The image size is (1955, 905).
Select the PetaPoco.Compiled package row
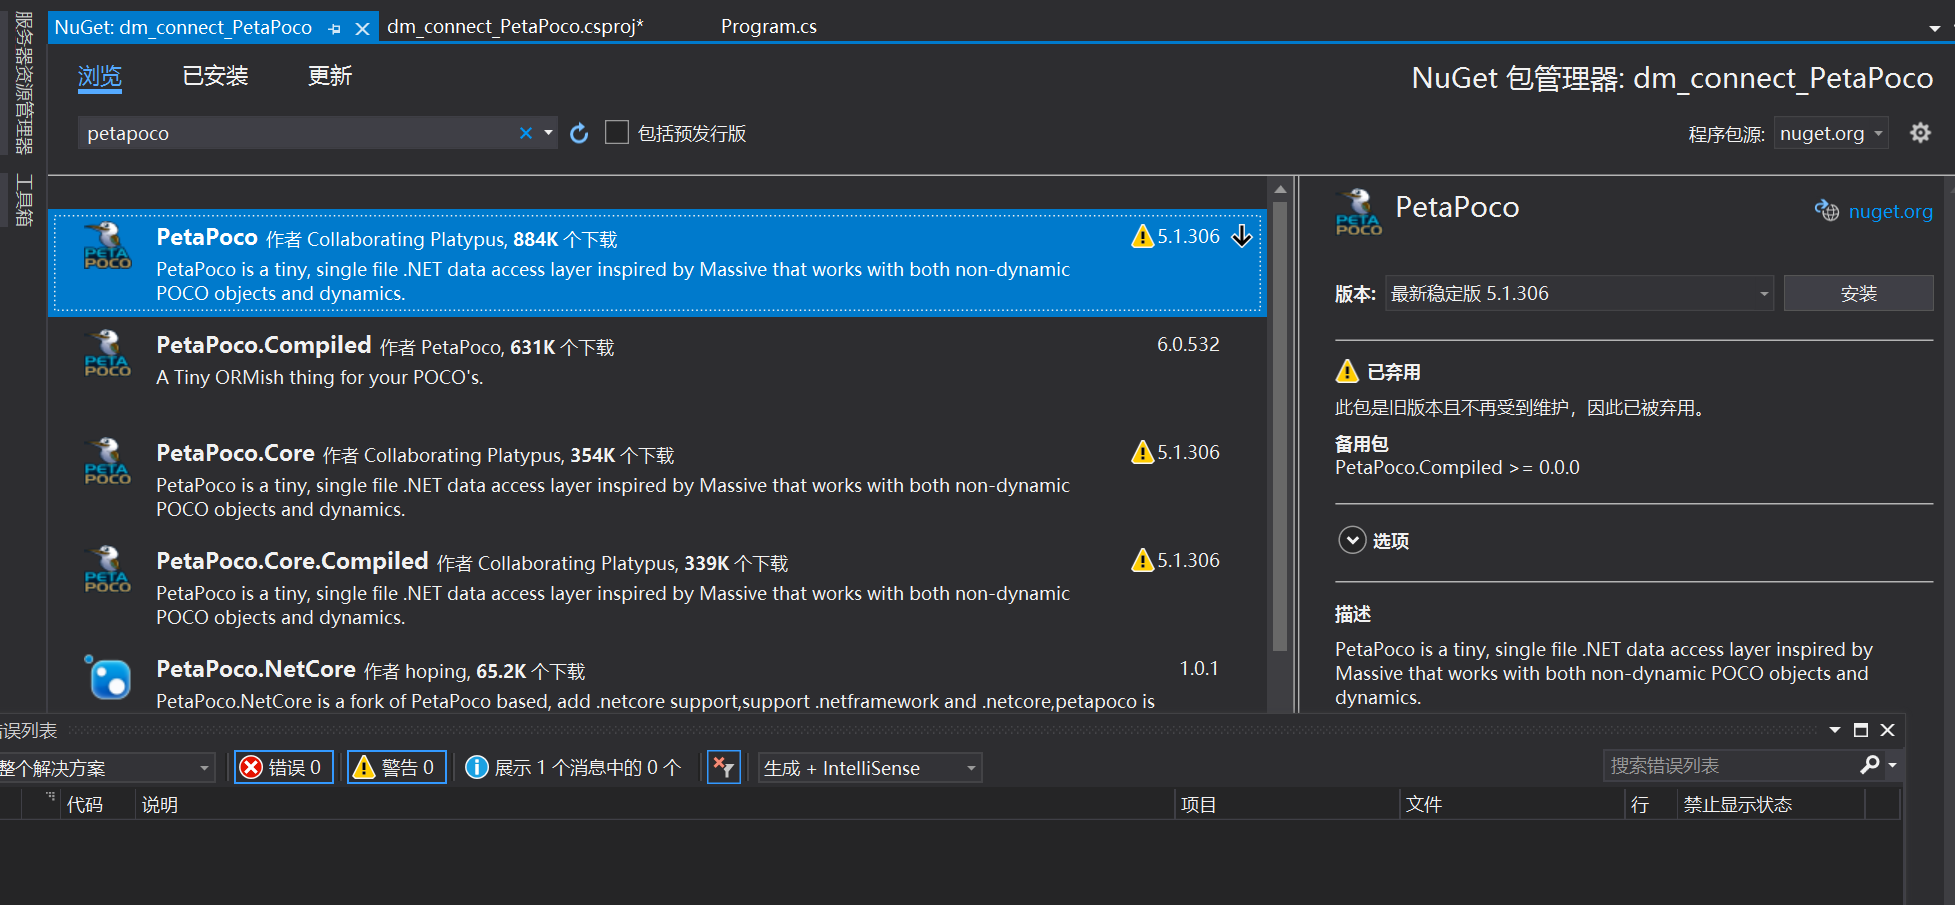(657, 371)
